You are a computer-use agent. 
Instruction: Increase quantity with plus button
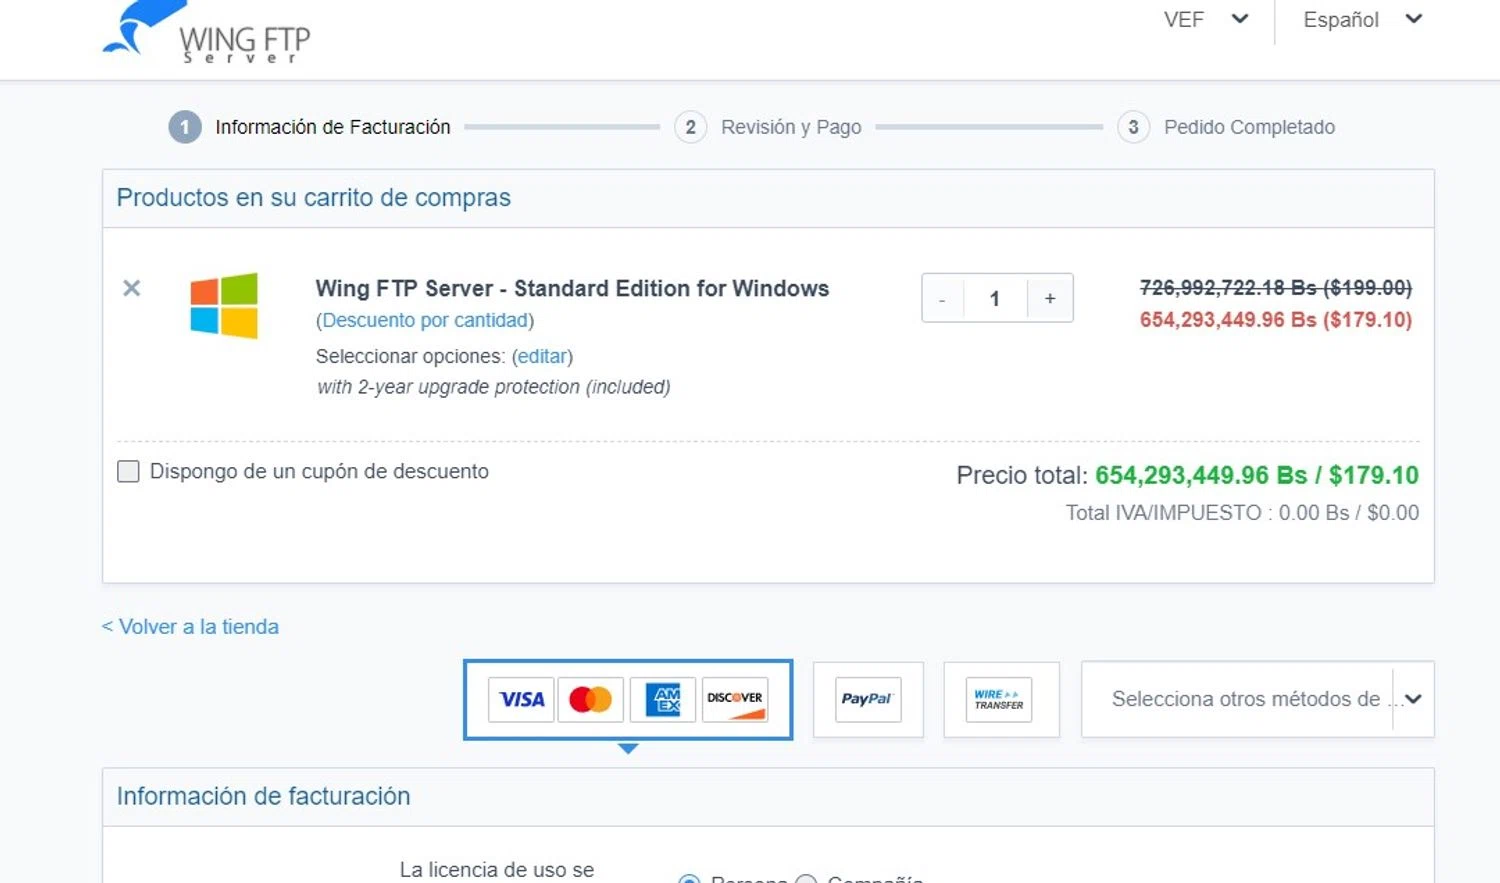point(1050,298)
